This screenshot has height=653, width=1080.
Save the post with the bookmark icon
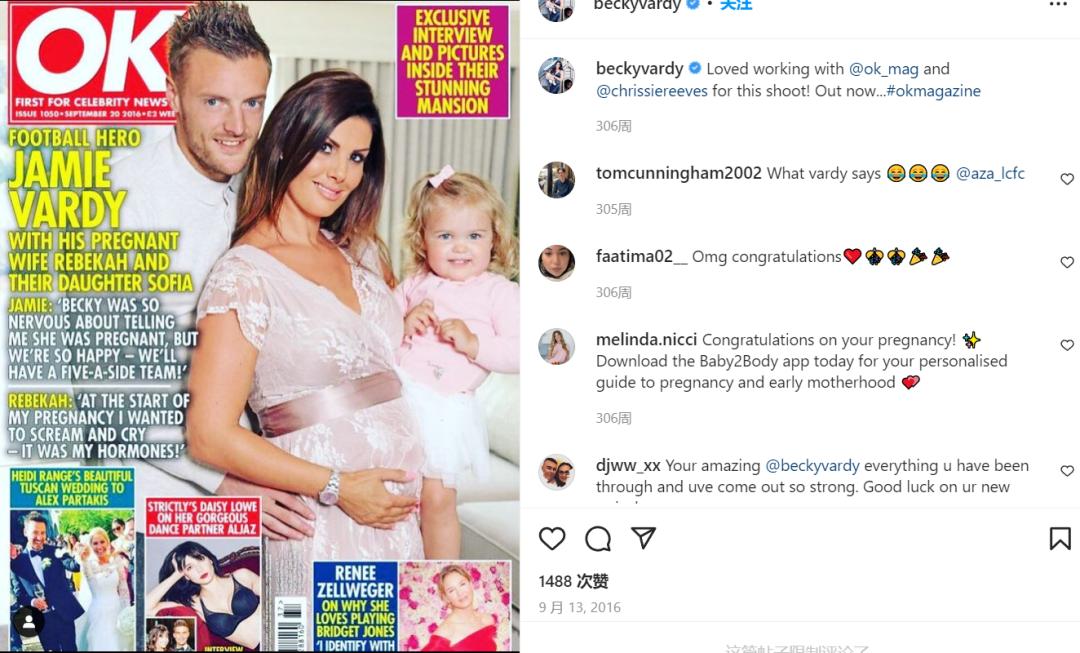click(x=1060, y=539)
